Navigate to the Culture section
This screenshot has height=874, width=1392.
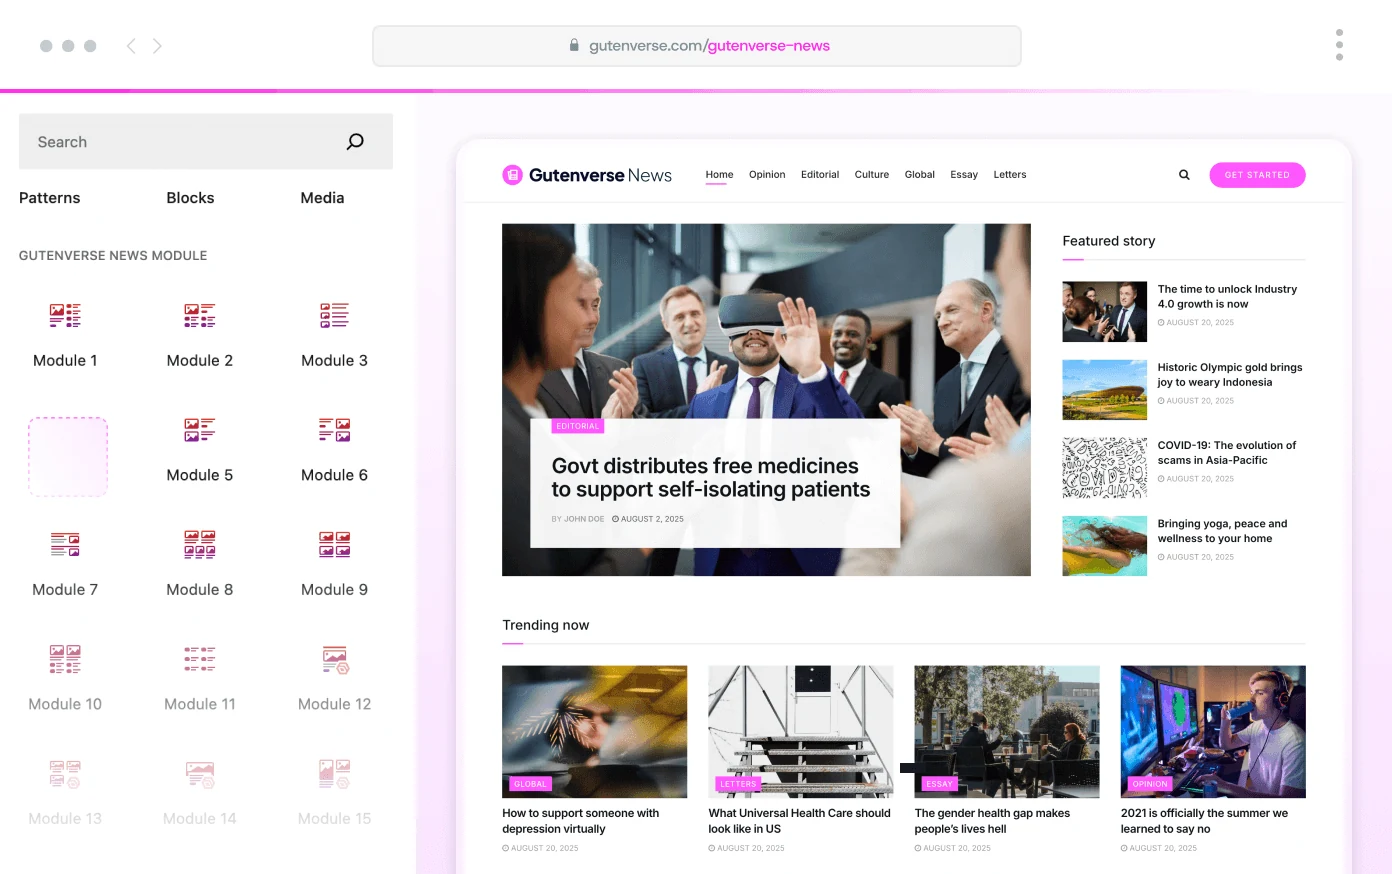coord(871,175)
